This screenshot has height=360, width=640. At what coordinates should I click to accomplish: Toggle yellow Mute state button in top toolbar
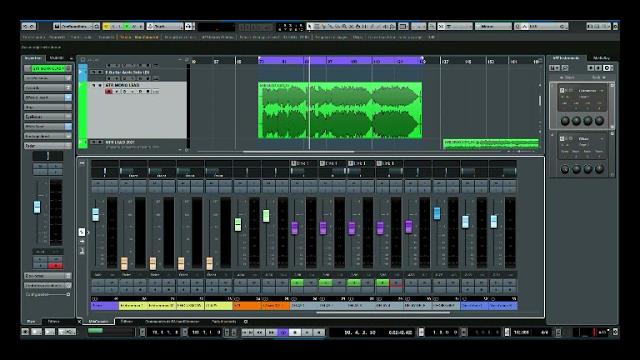tap(107, 26)
